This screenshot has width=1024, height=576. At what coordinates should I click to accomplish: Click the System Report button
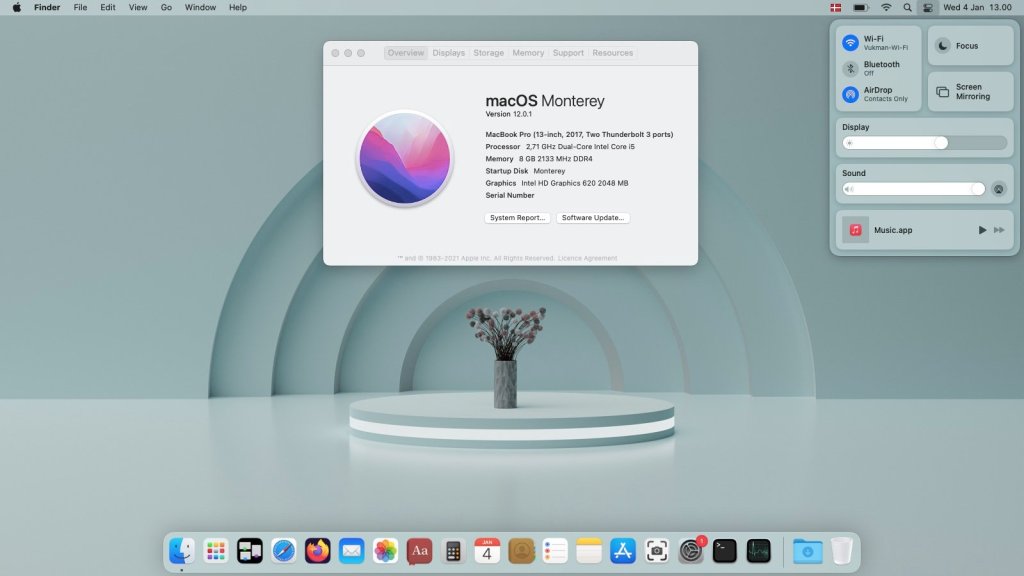point(518,218)
